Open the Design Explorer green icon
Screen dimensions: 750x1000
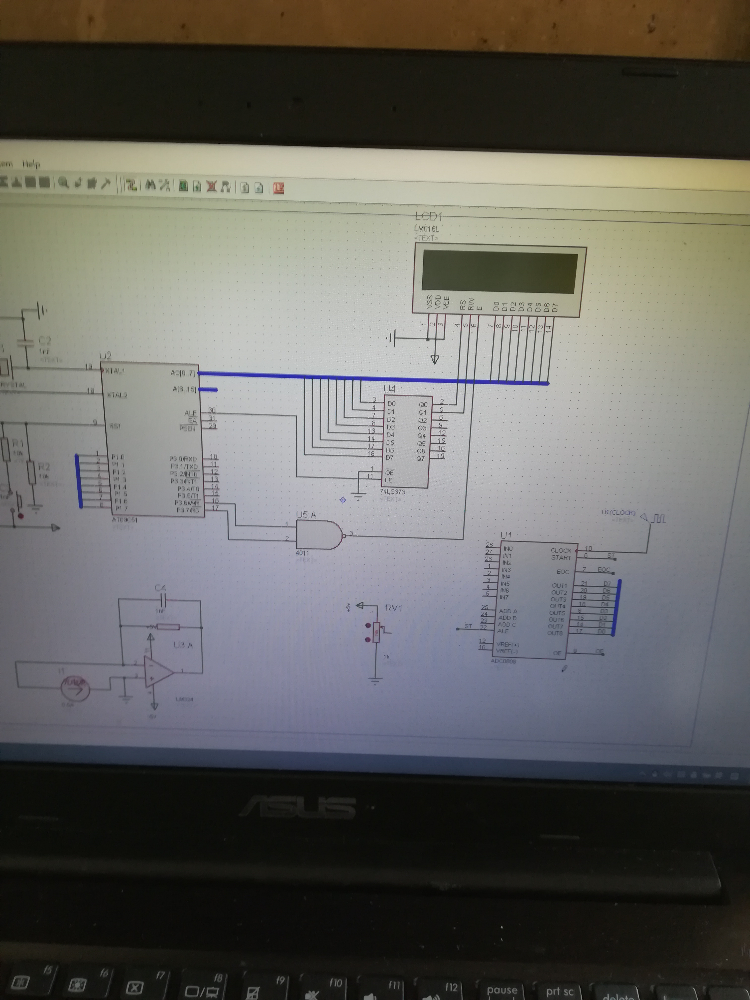[184, 186]
